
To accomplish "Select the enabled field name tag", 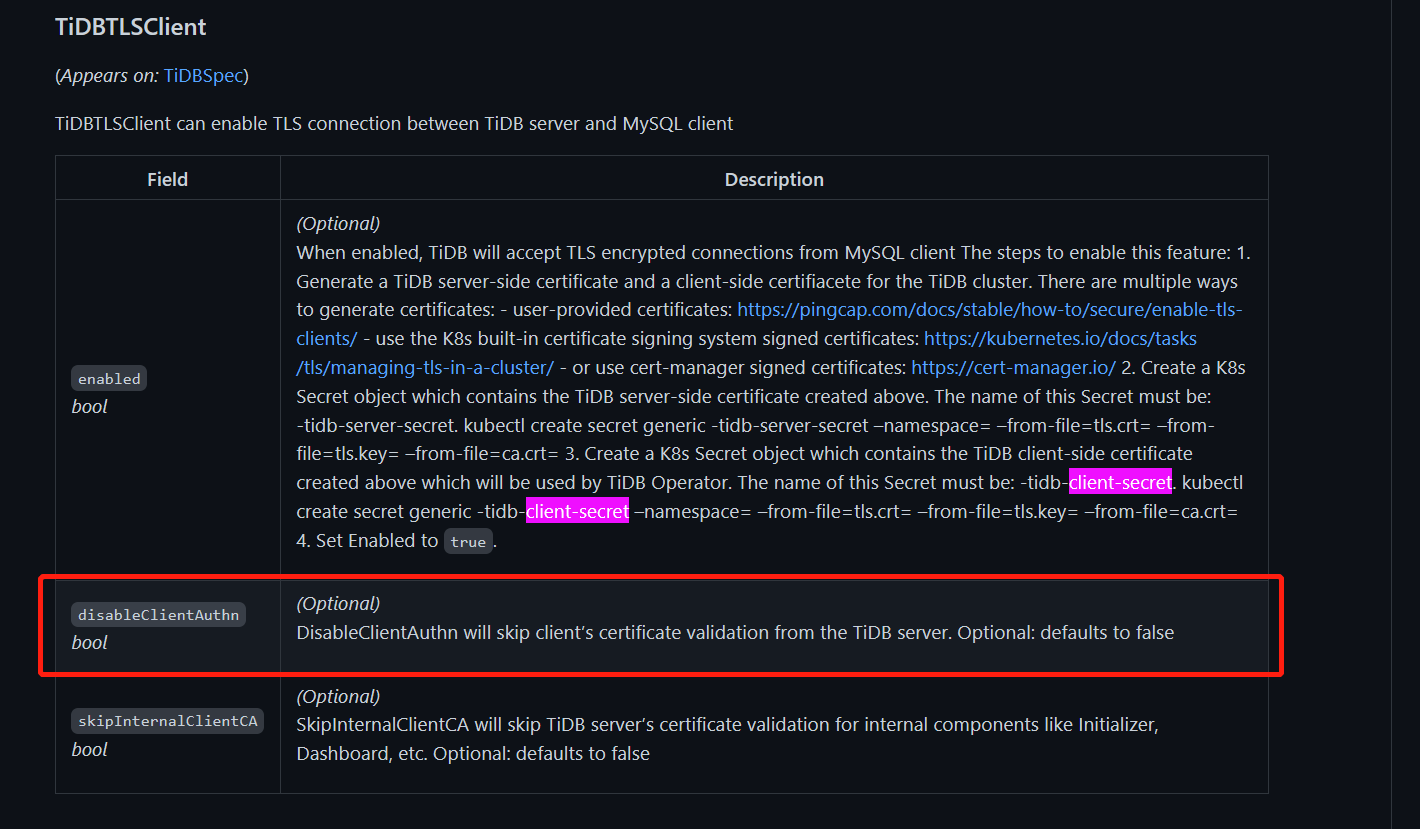I will pyautogui.click(x=109, y=379).
